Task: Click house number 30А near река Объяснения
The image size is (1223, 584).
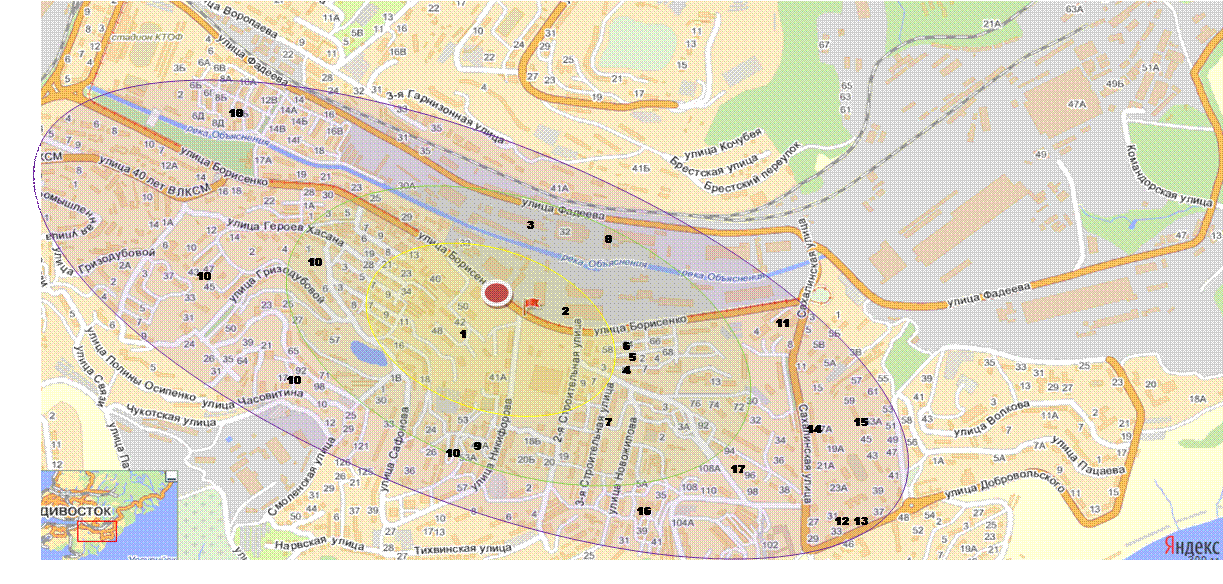Action: tap(406, 186)
